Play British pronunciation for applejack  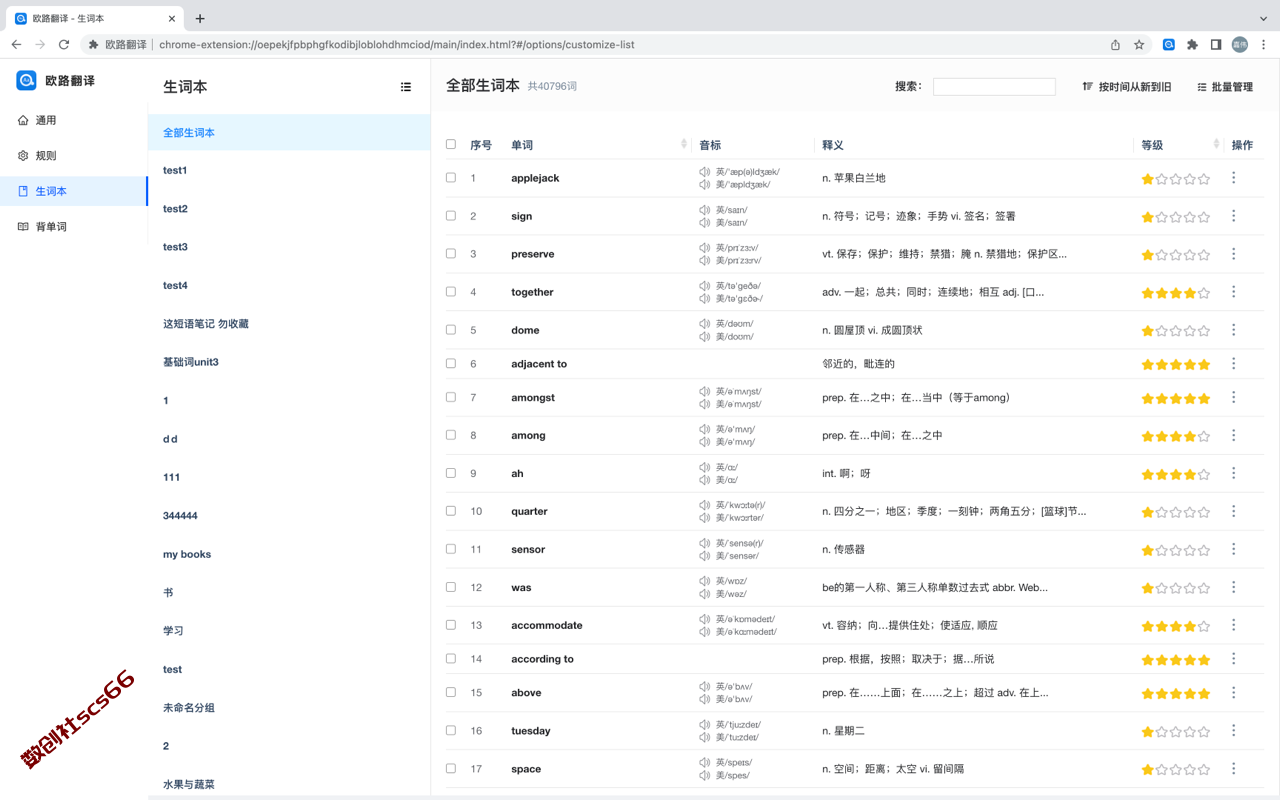click(705, 172)
